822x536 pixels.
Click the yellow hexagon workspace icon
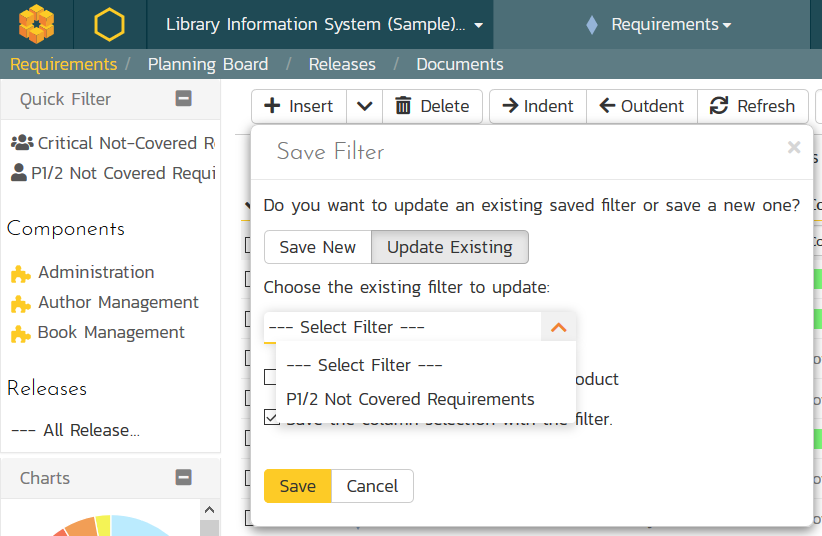(x=109, y=24)
